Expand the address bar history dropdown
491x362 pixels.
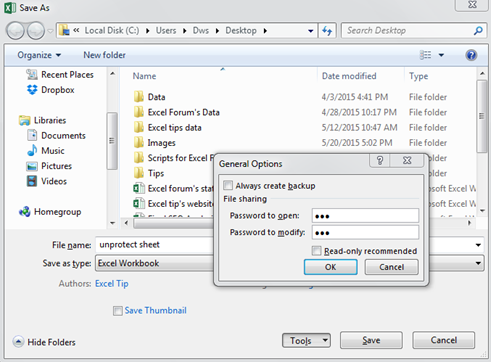coord(310,31)
